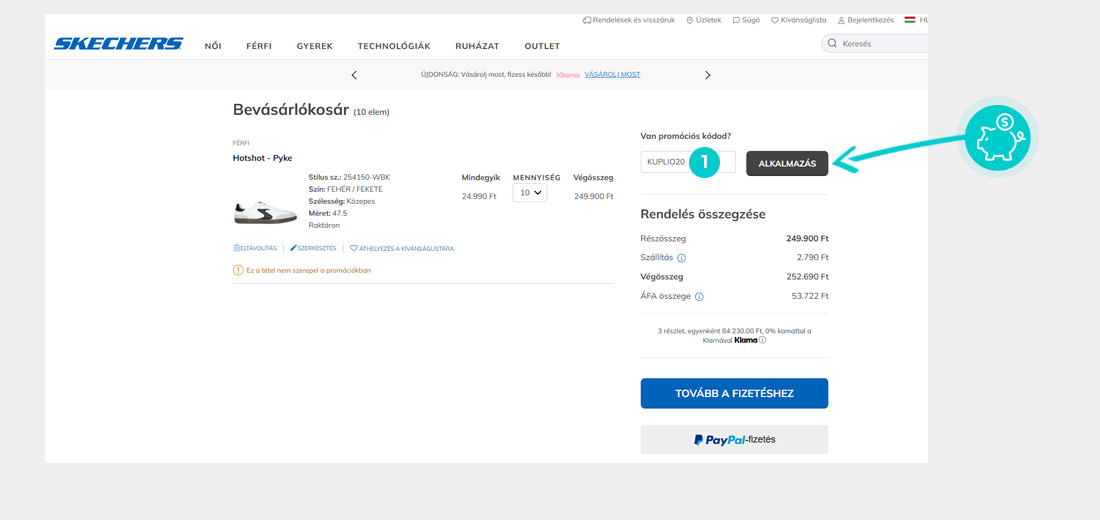1100x520 pixels.
Task: Pay with the PayPal button
Action: [734, 439]
